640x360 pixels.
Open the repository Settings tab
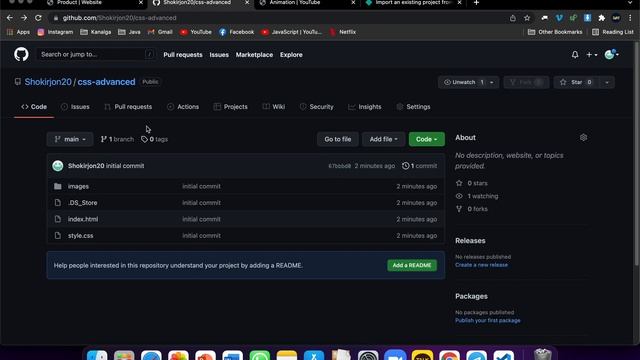point(413,107)
